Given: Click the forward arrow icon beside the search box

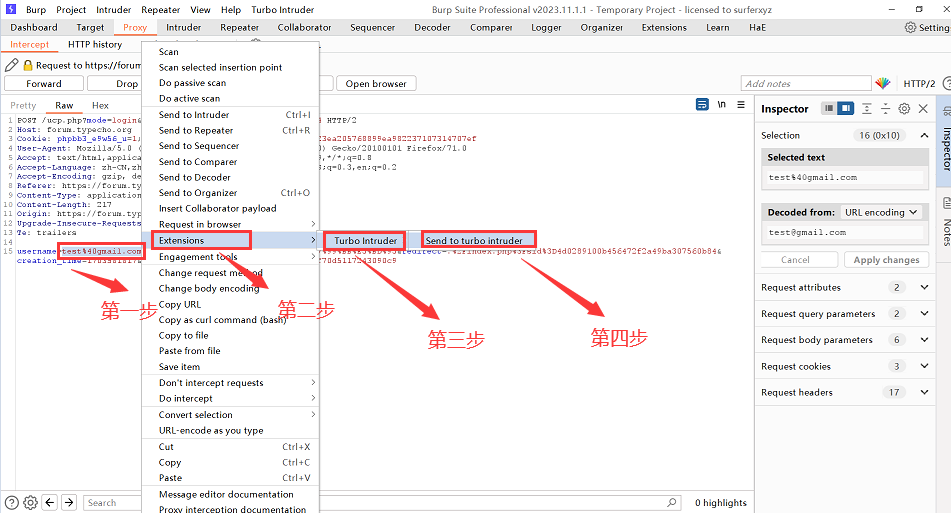Looking at the screenshot, I should (69, 502).
